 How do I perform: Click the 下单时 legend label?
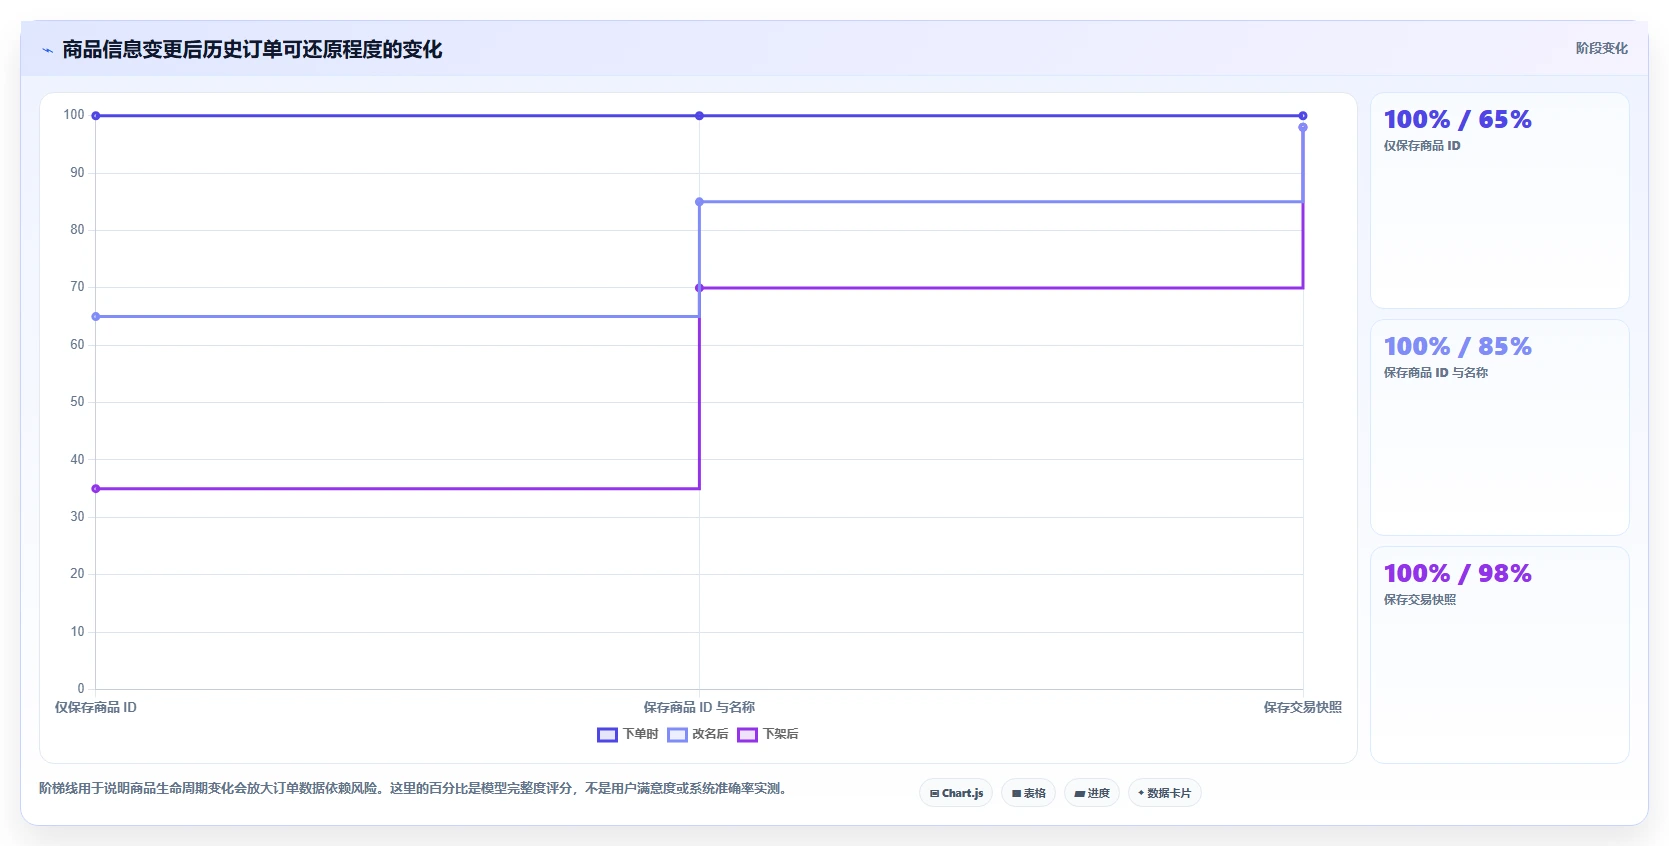640,734
